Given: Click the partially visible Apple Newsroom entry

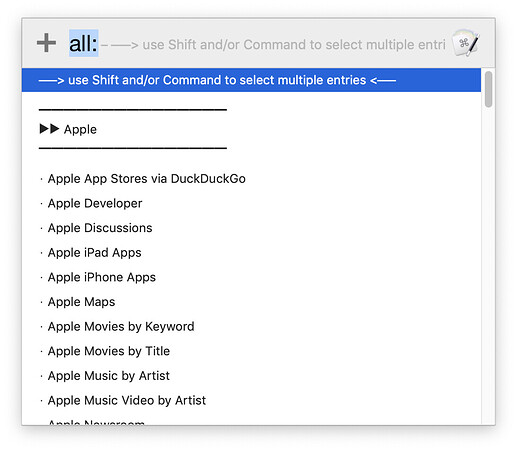Looking at the screenshot, I should [96, 422].
